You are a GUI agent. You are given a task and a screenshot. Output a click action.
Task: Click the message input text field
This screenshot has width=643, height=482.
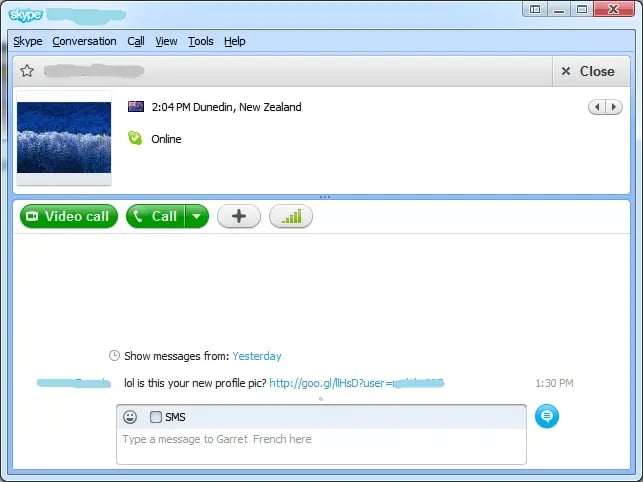(320, 446)
